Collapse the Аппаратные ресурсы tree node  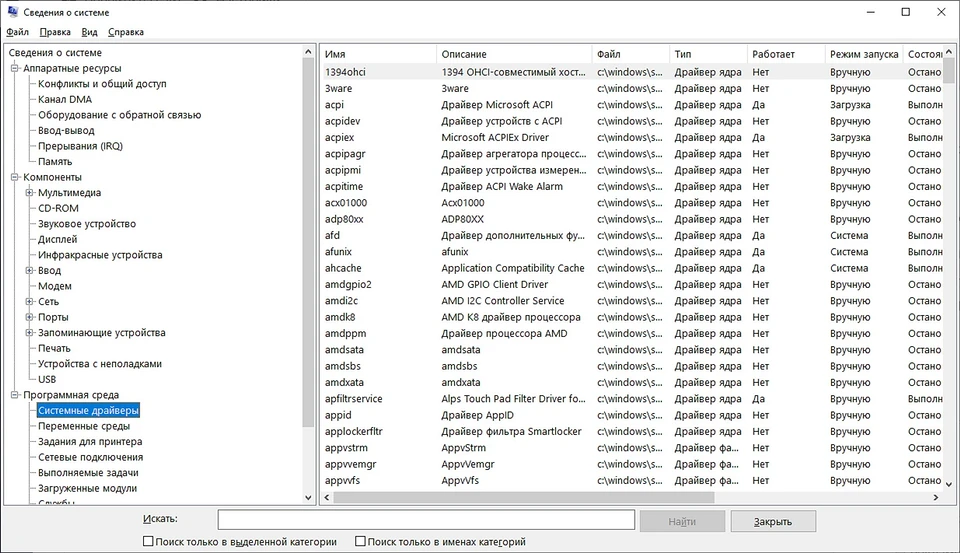pyautogui.click(x=15, y=69)
